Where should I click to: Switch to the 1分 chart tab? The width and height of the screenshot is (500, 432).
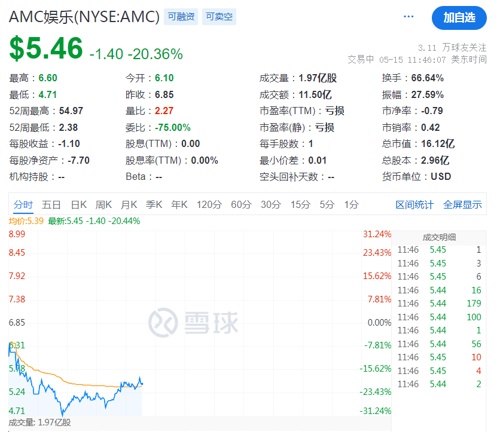[x=351, y=204]
